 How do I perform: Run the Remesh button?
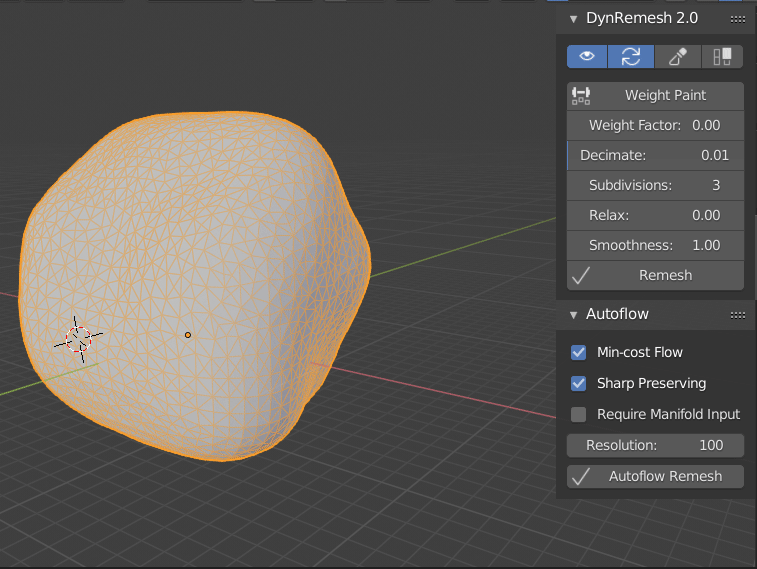(655, 276)
